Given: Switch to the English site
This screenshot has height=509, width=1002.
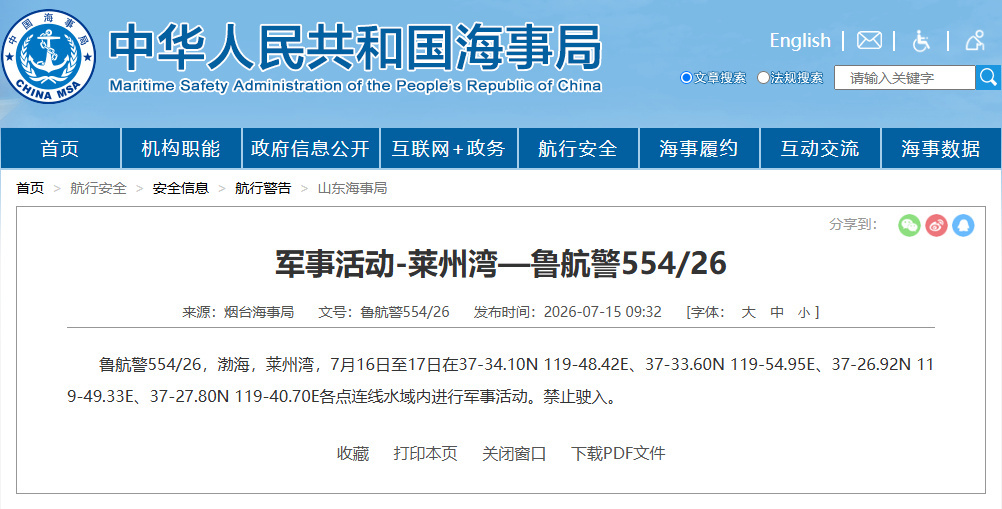Looking at the screenshot, I should pyautogui.click(x=800, y=41).
